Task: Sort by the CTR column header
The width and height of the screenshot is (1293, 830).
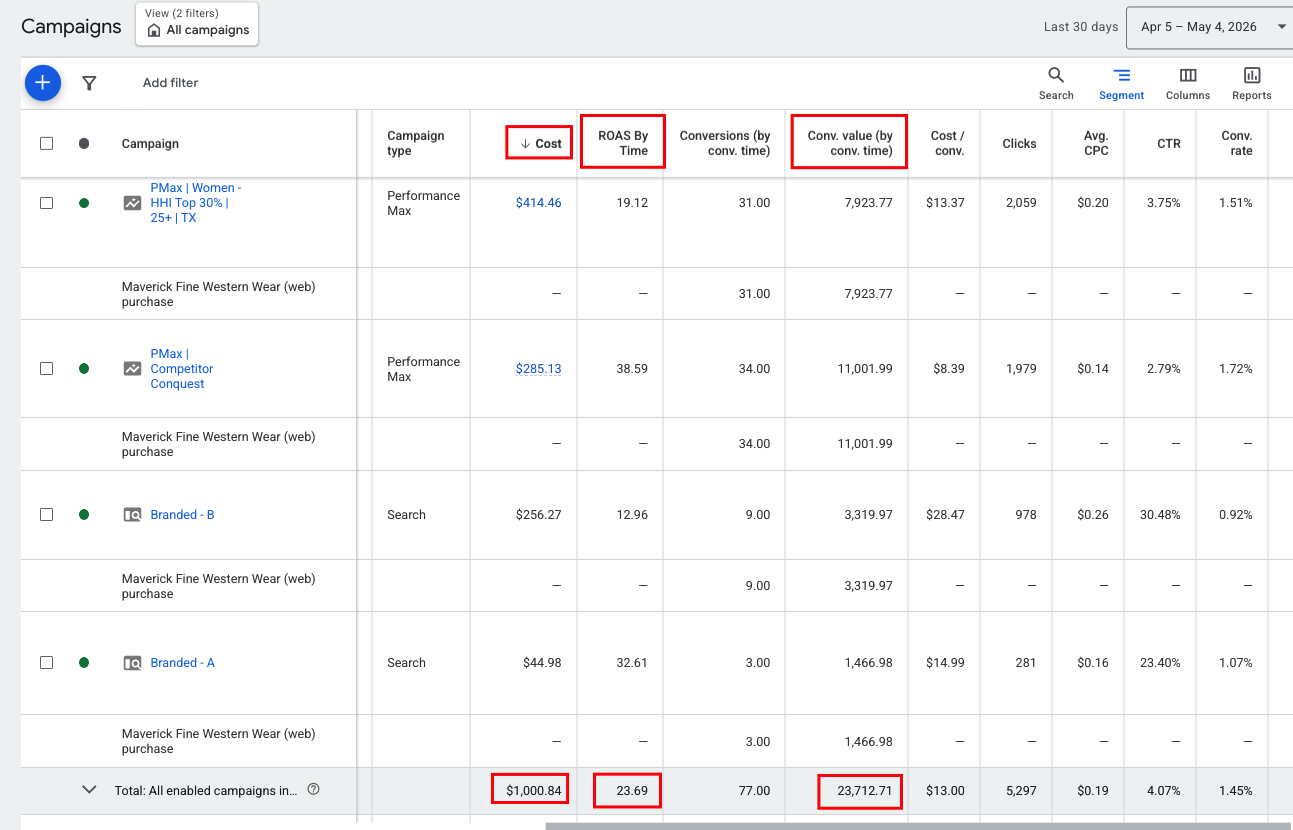Action: point(1169,143)
